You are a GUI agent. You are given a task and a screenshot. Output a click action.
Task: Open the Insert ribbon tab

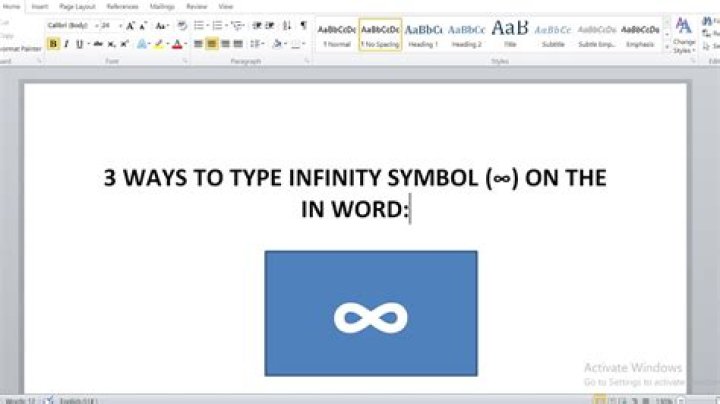click(x=40, y=6)
